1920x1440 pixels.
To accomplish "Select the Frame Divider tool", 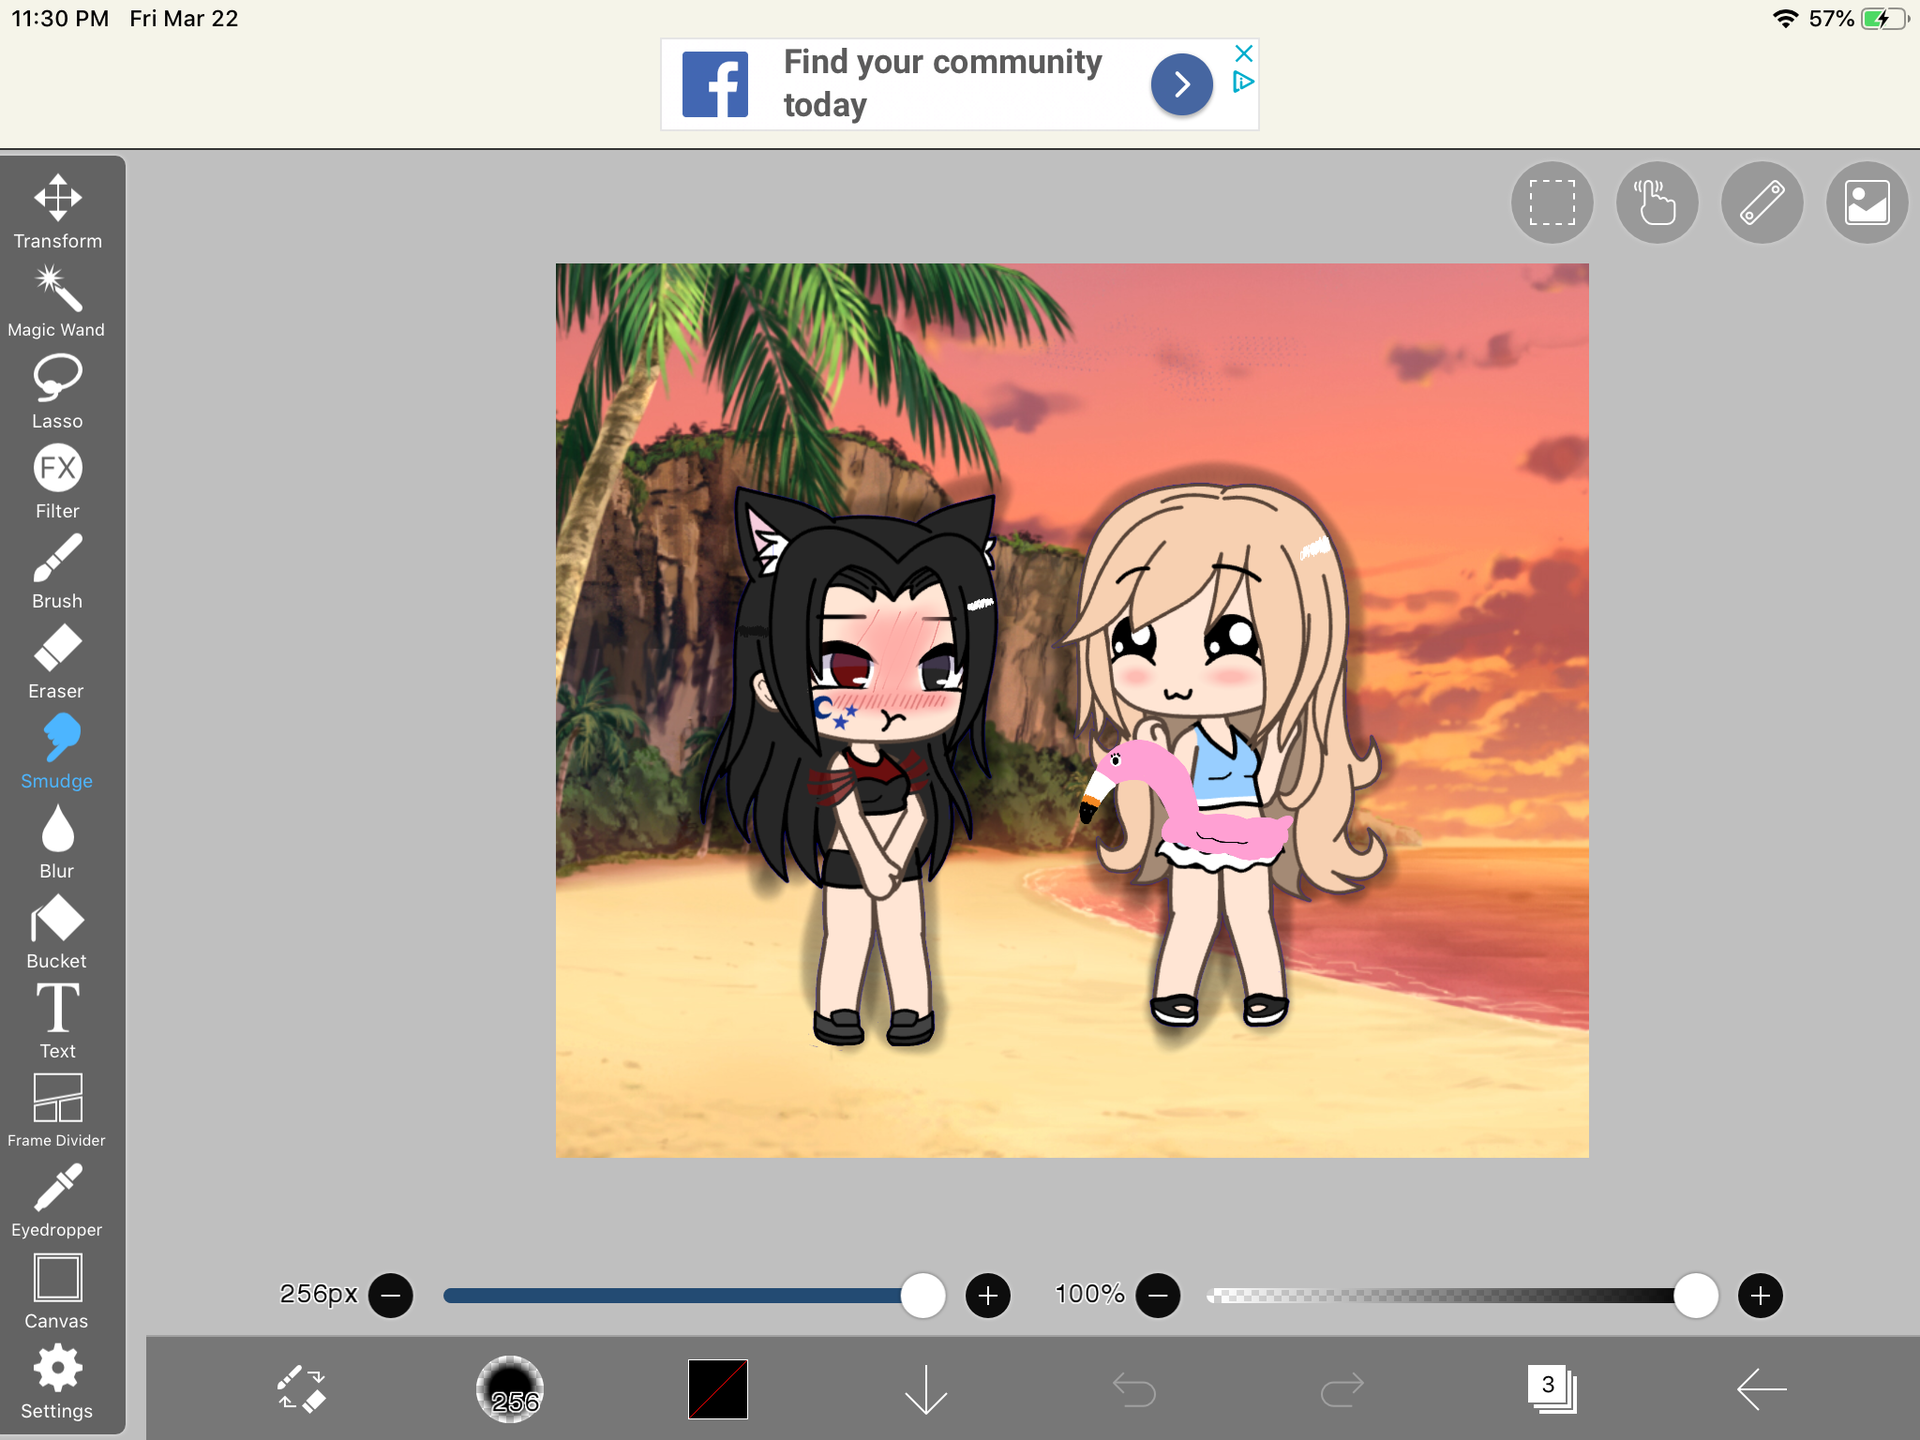I will [57, 1111].
